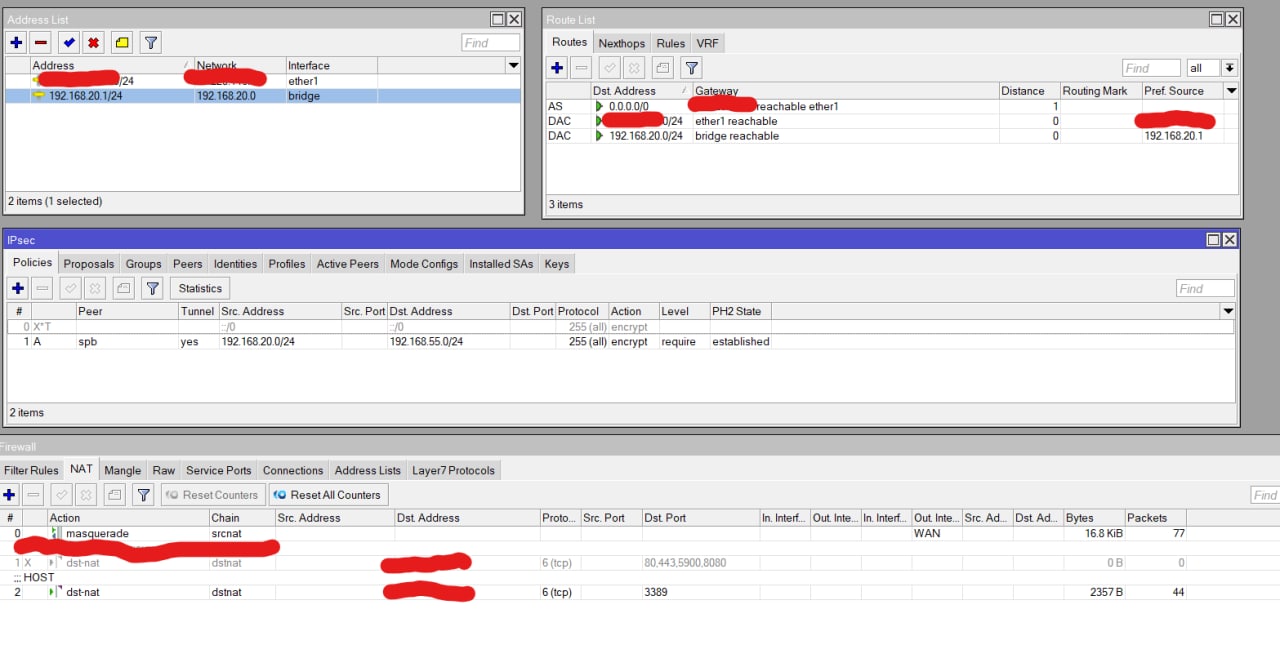Click the remove button in Route List toolbar
1280x667 pixels.
coord(582,68)
